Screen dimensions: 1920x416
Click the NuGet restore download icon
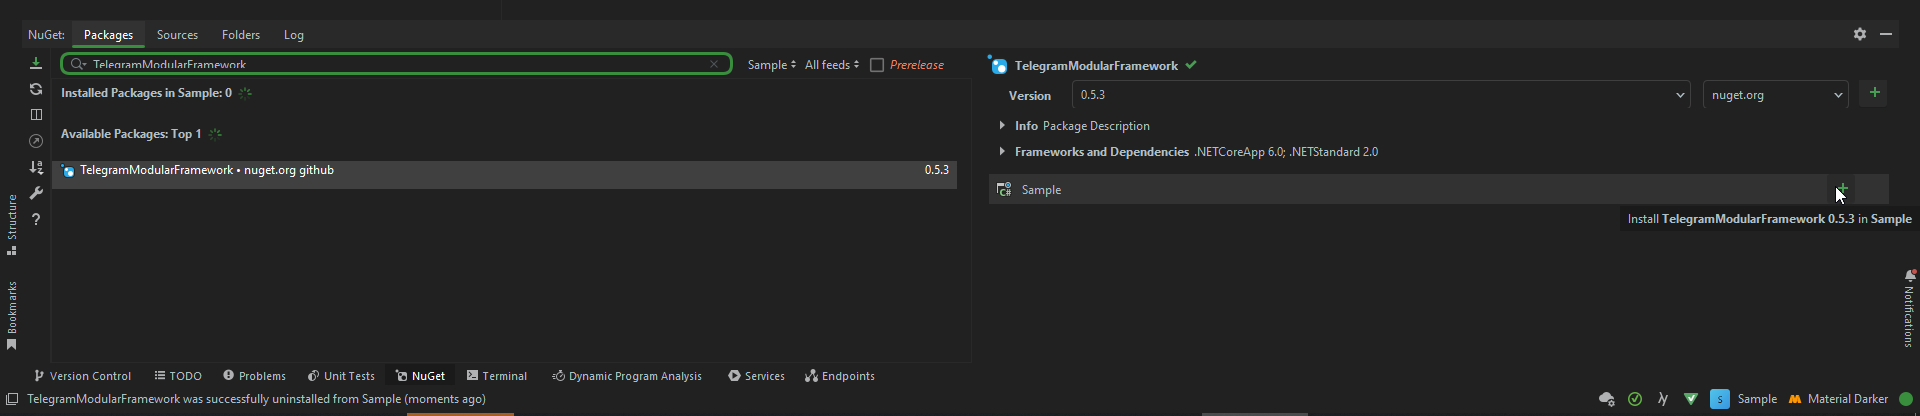(36, 63)
